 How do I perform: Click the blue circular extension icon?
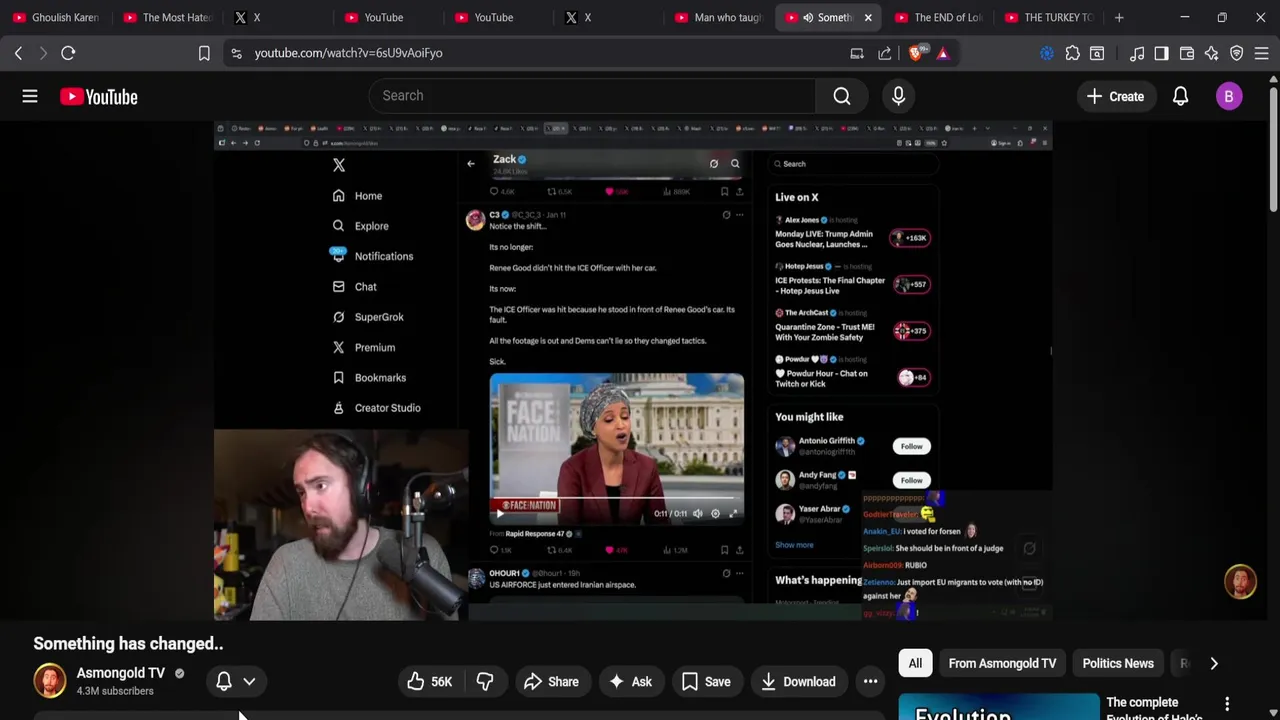click(x=1046, y=53)
